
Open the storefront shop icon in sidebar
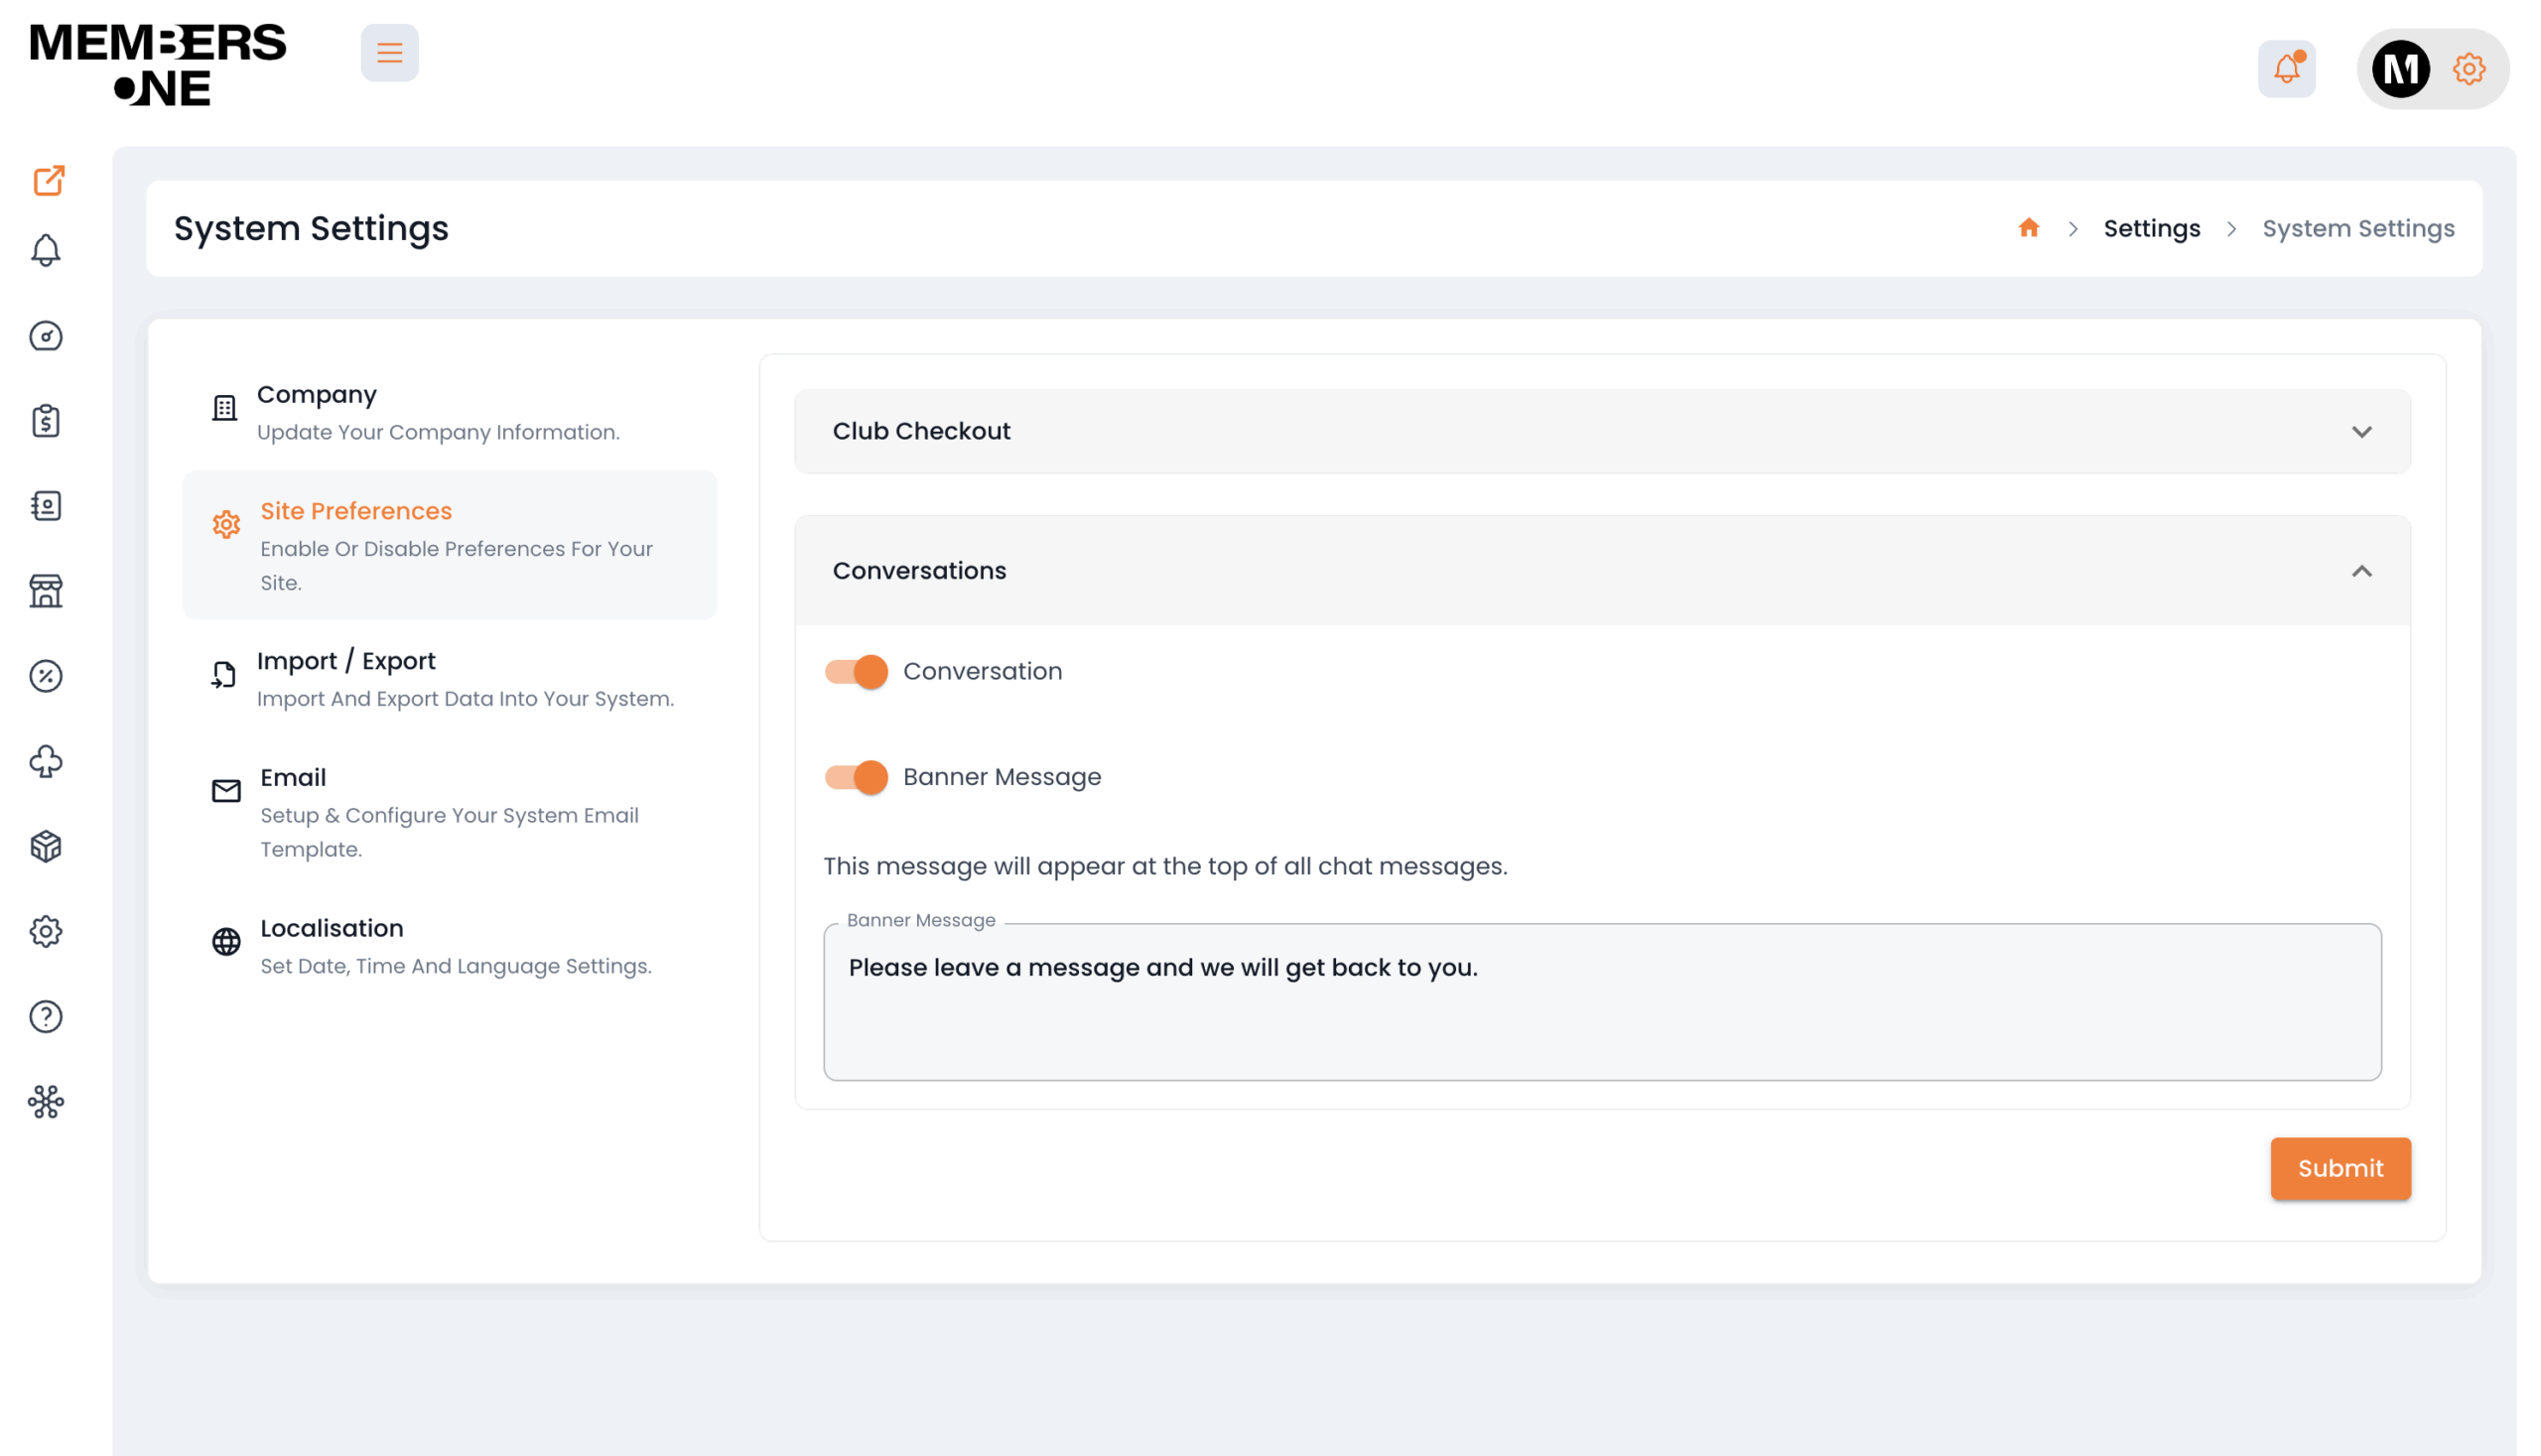[x=46, y=590]
